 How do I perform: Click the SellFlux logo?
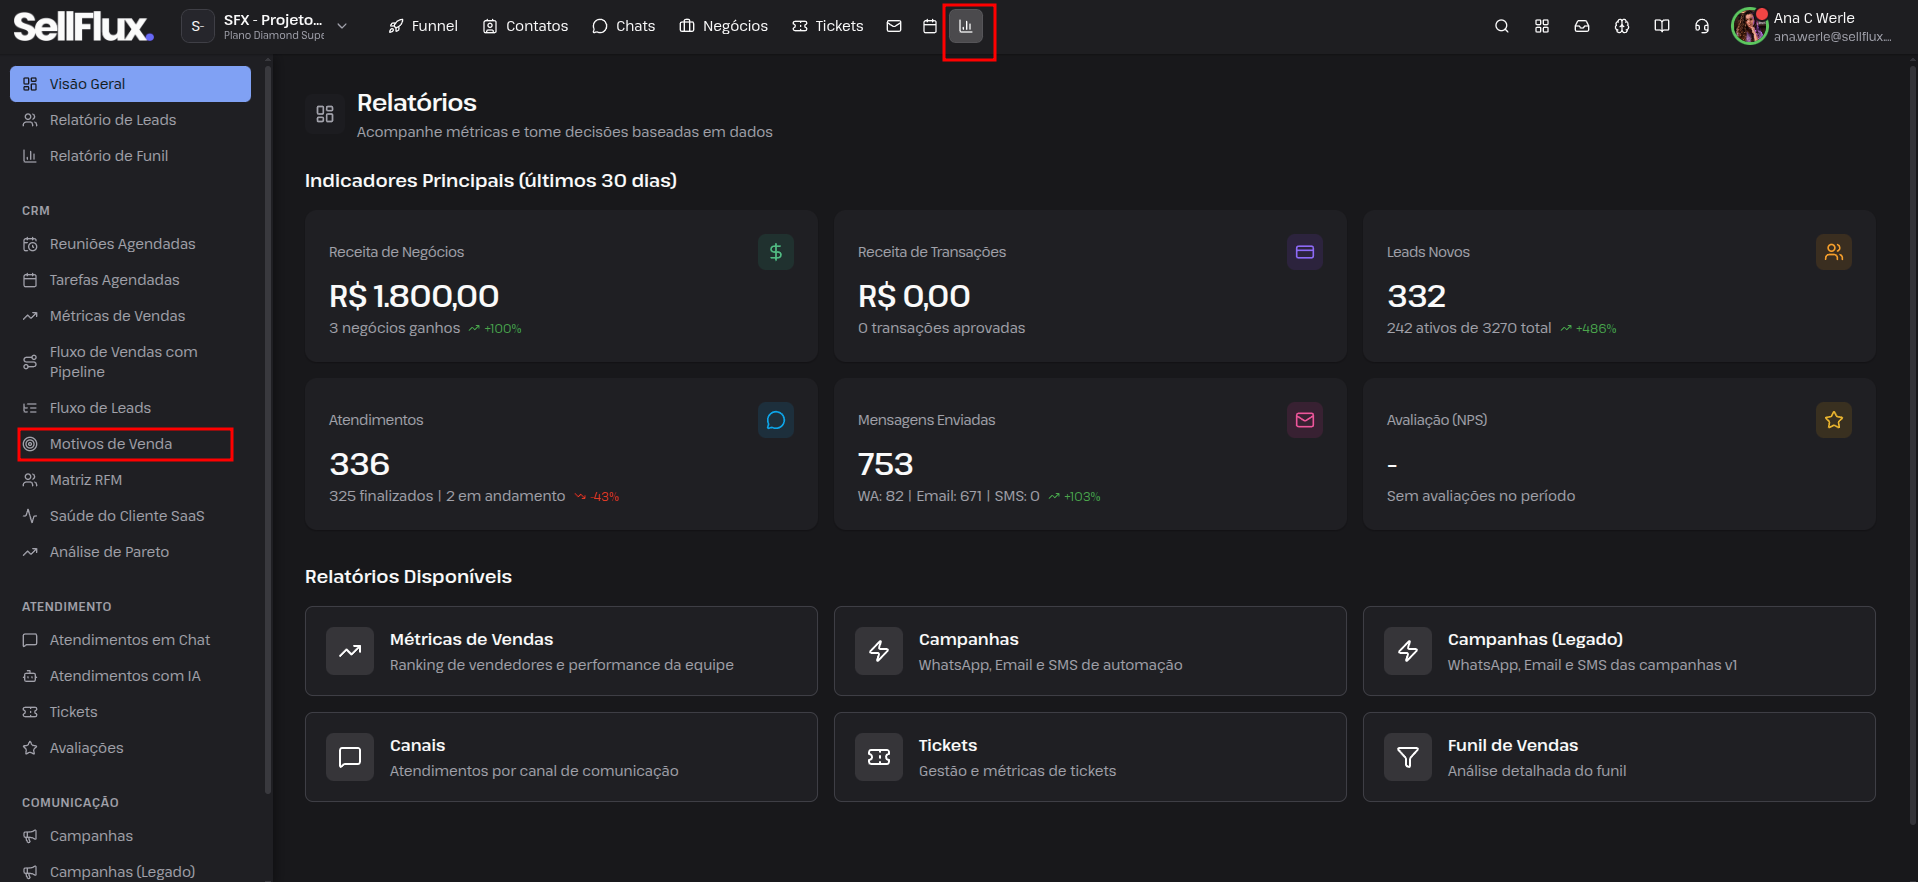(84, 27)
